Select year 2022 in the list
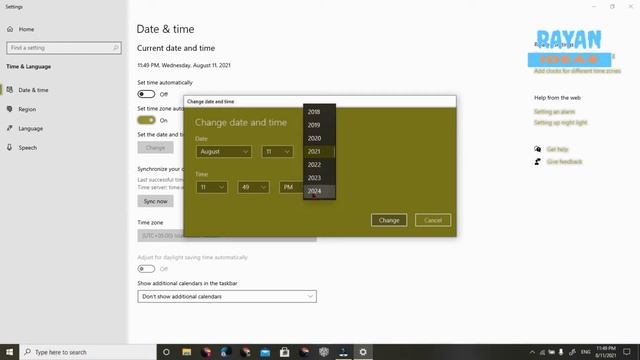 tap(319, 164)
